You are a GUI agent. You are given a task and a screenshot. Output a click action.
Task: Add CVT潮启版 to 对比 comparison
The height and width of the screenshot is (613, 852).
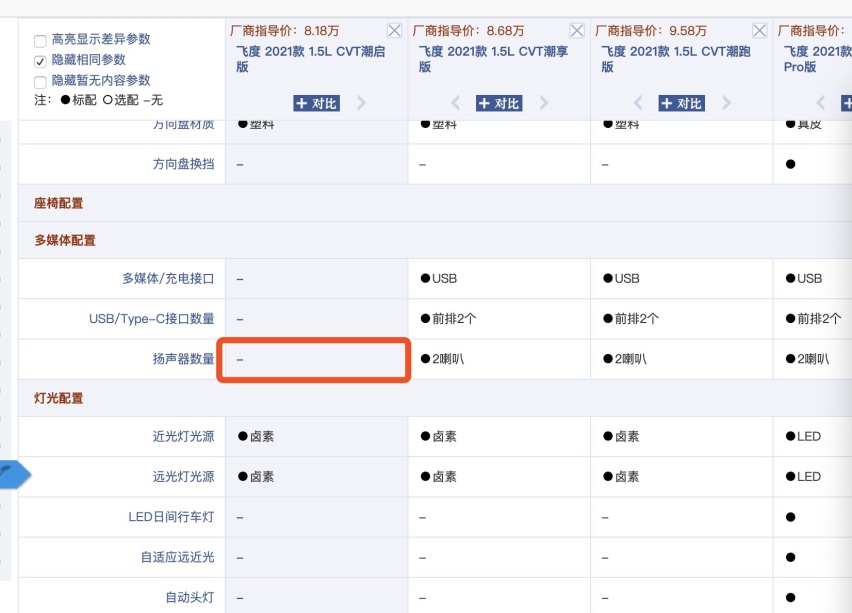click(x=317, y=103)
